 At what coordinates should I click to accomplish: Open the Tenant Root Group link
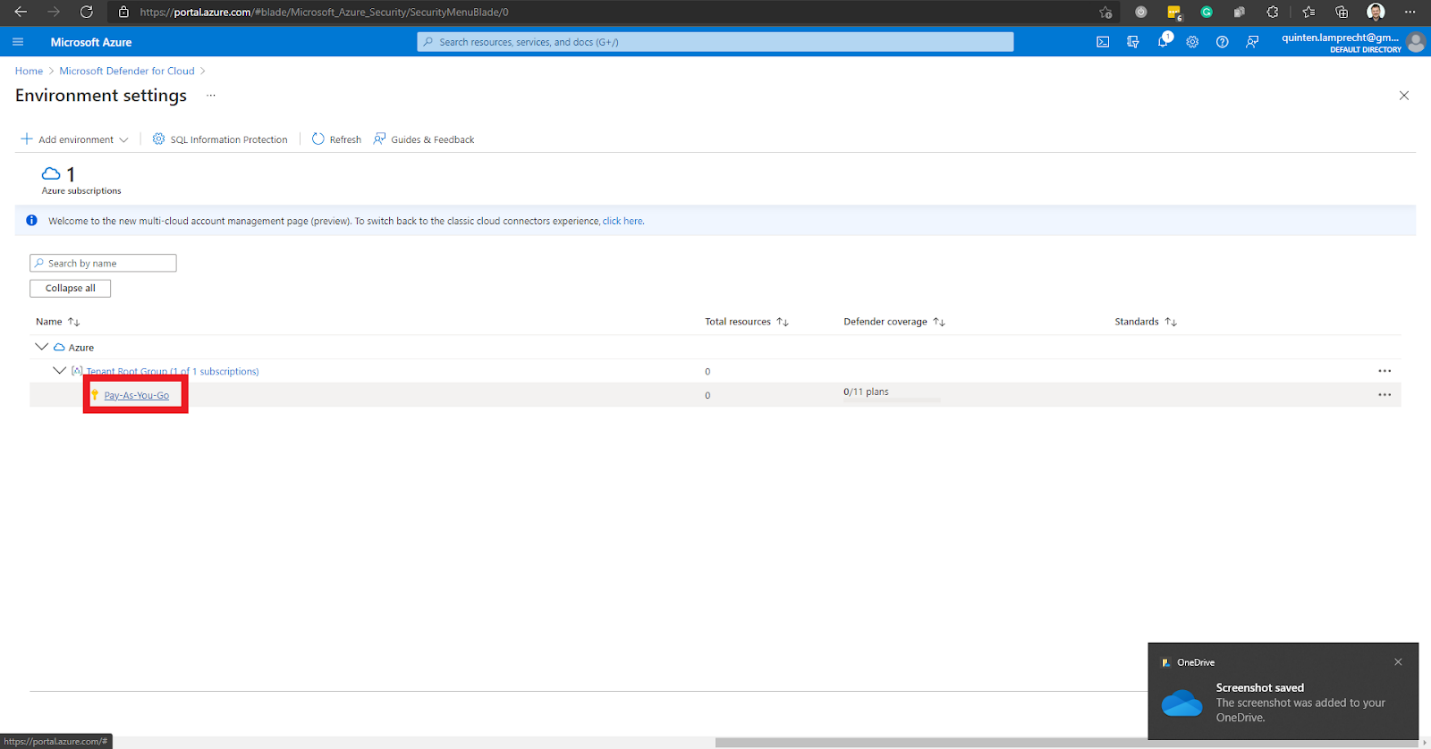pos(172,371)
